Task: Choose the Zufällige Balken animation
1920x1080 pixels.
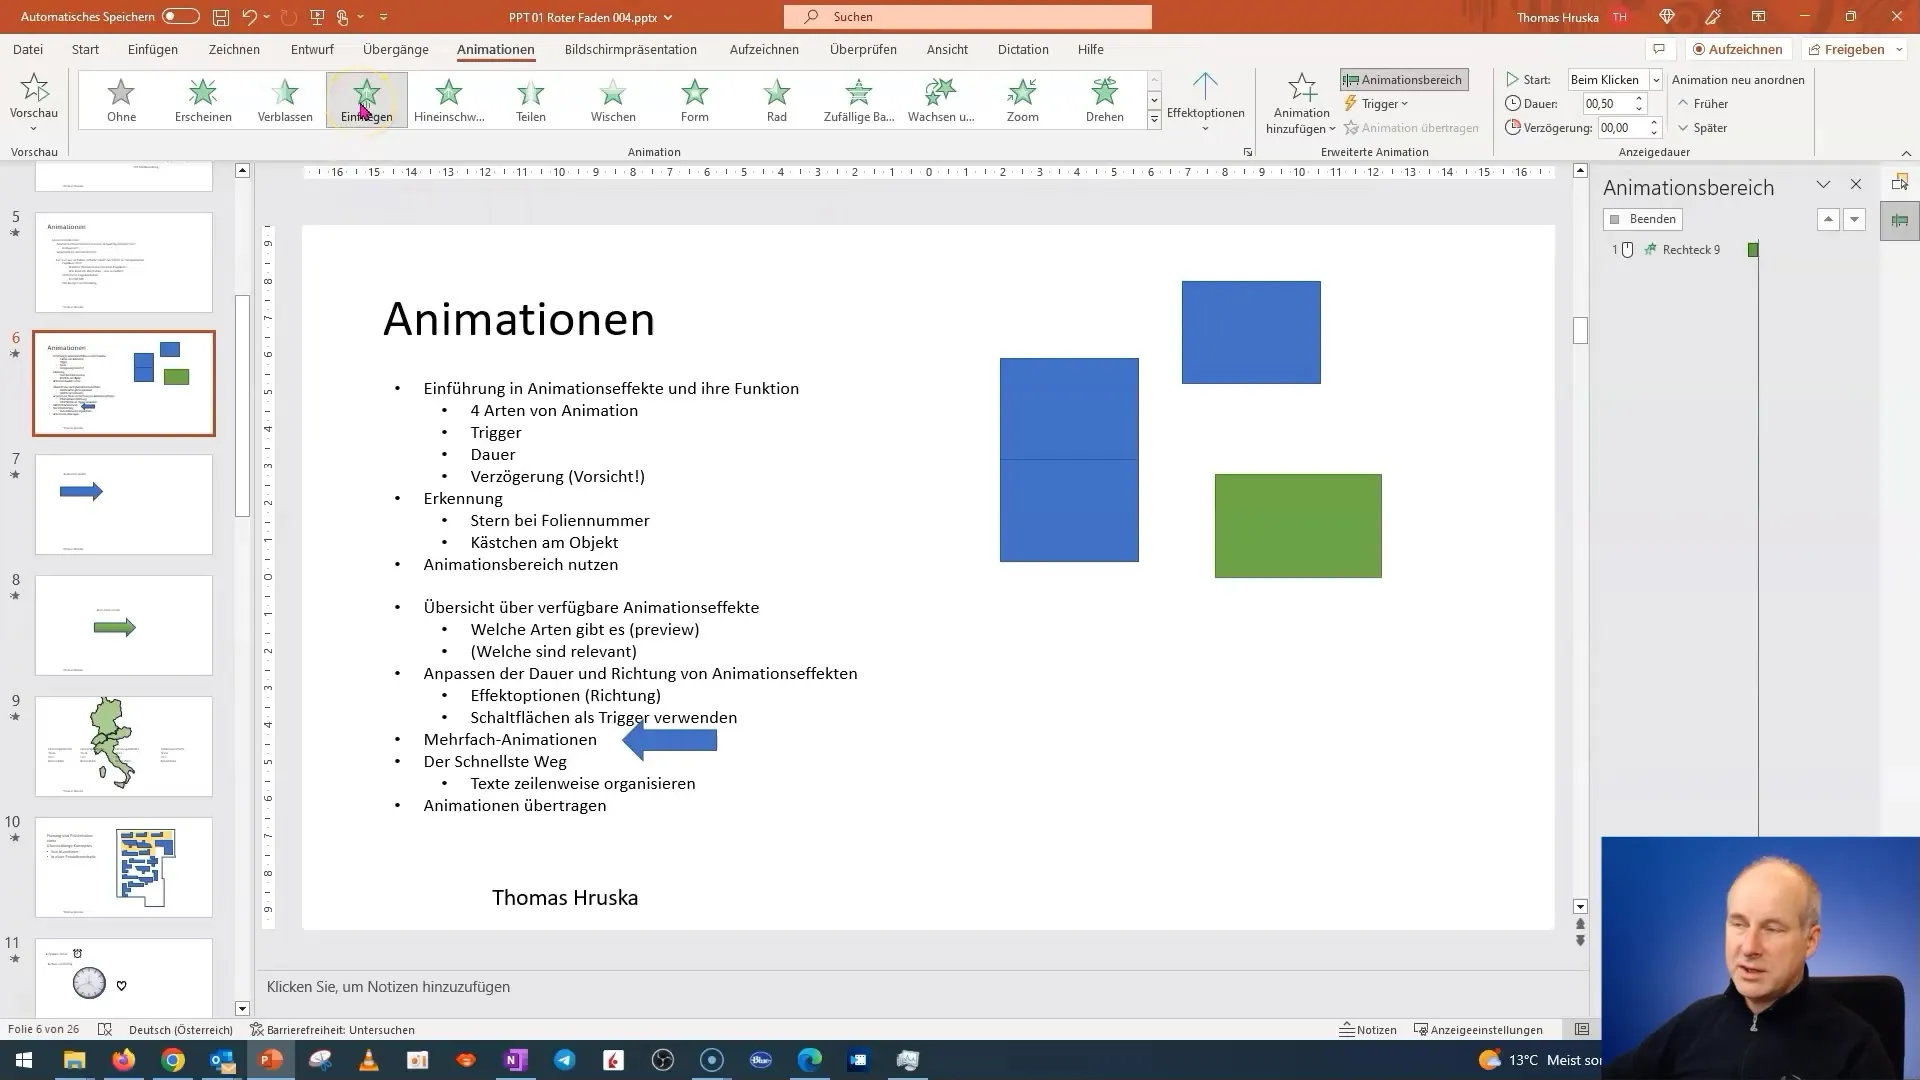Action: (859, 100)
